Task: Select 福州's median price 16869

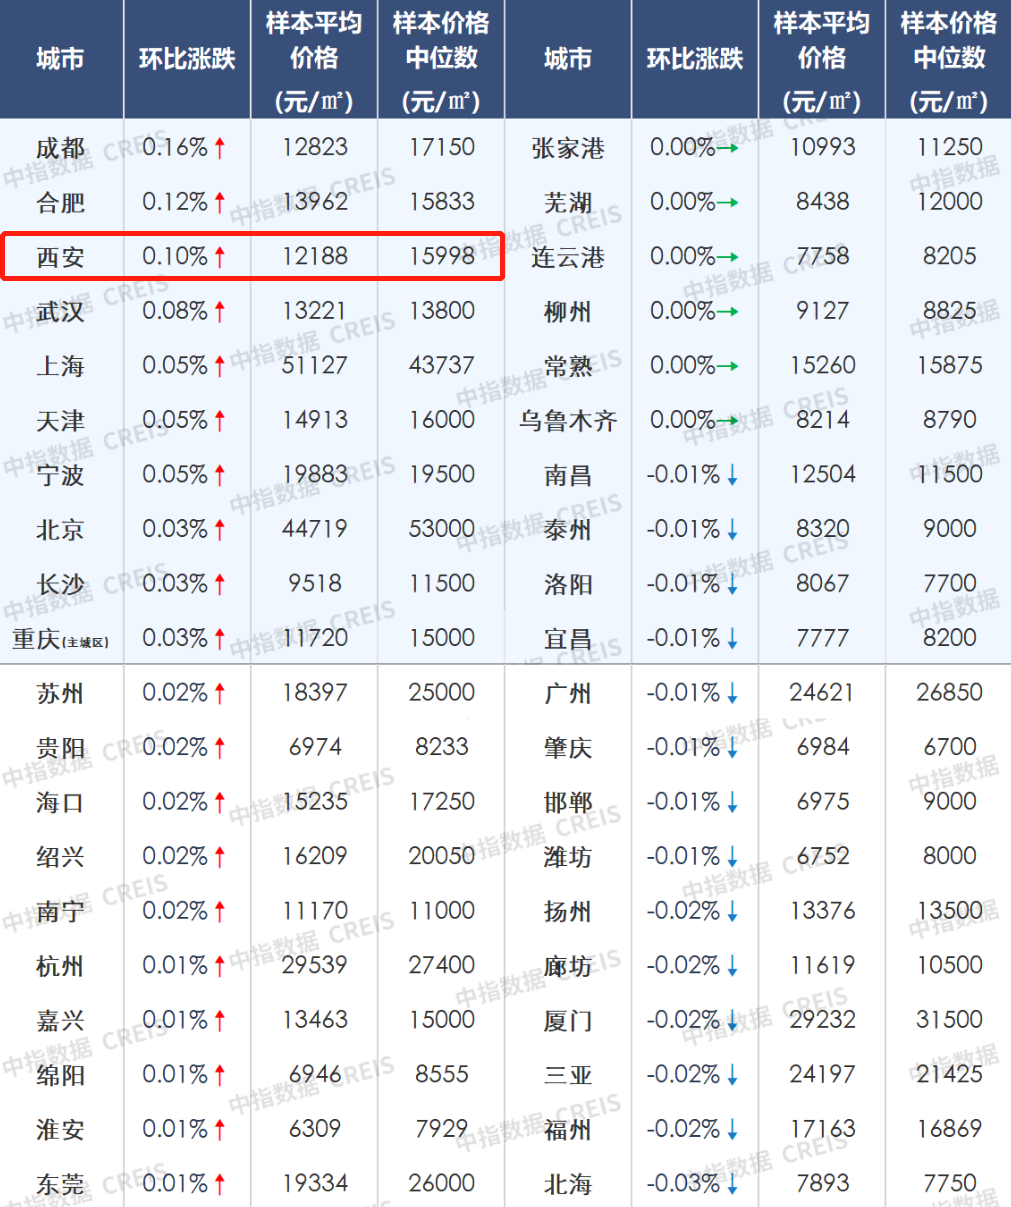Action: click(950, 1128)
